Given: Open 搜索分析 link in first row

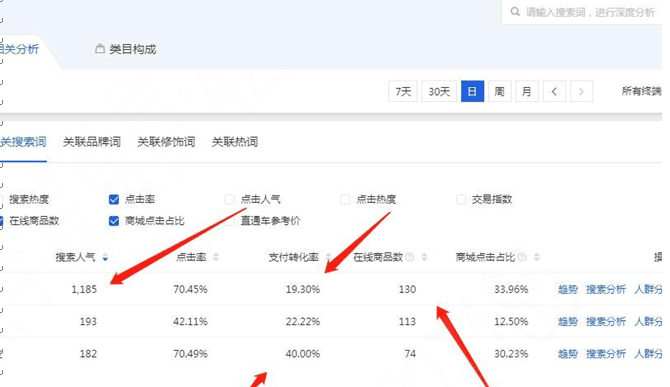Looking at the screenshot, I should click(605, 289).
